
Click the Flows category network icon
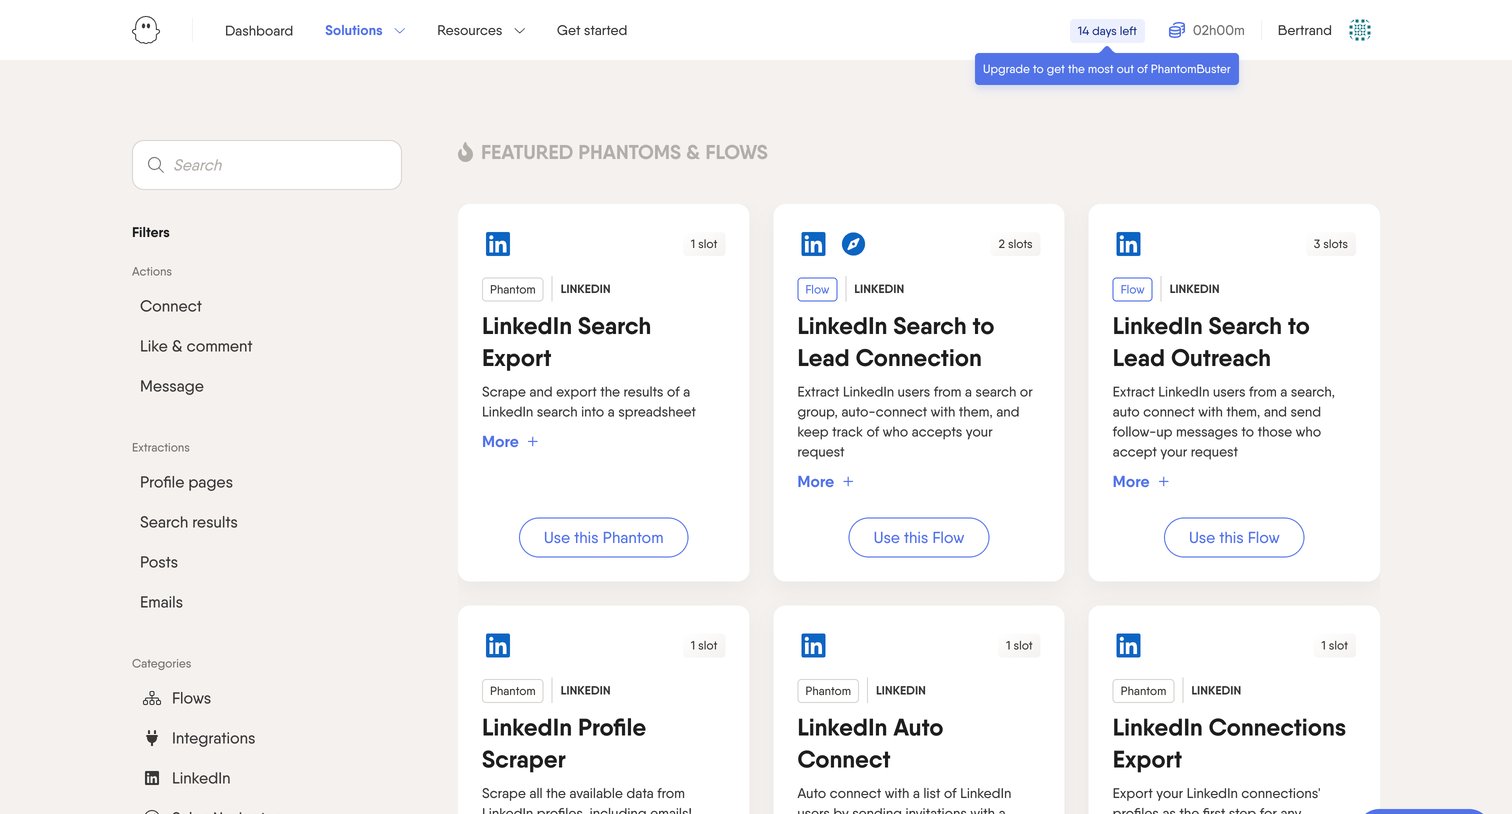tap(152, 698)
